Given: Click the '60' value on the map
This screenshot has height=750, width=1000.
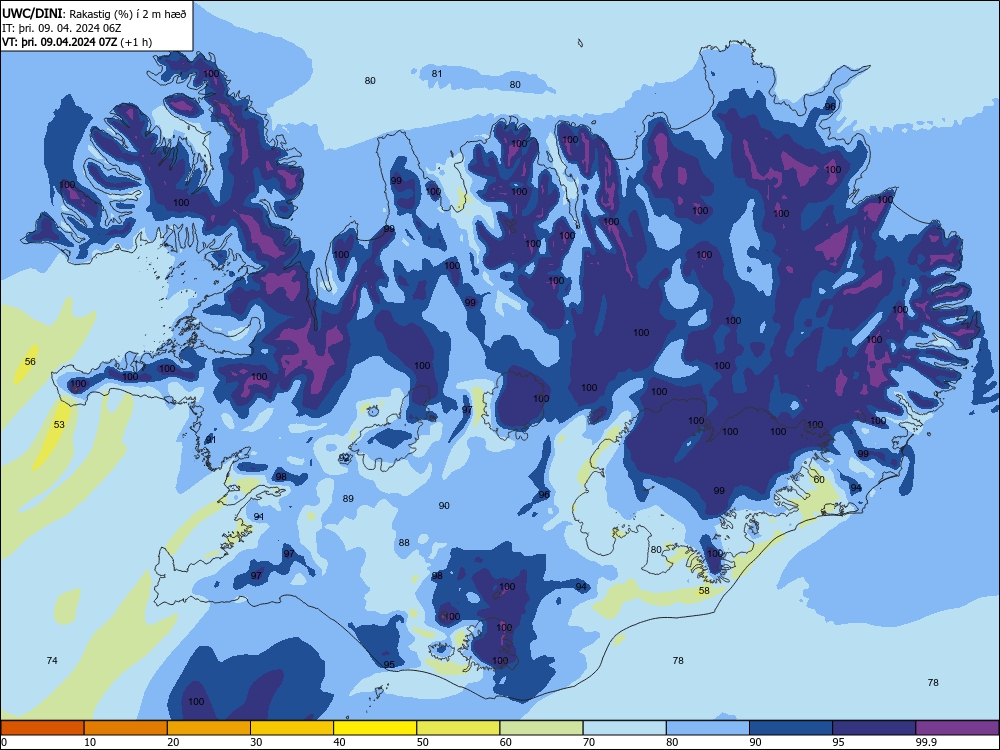Looking at the screenshot, I should 819,480.
